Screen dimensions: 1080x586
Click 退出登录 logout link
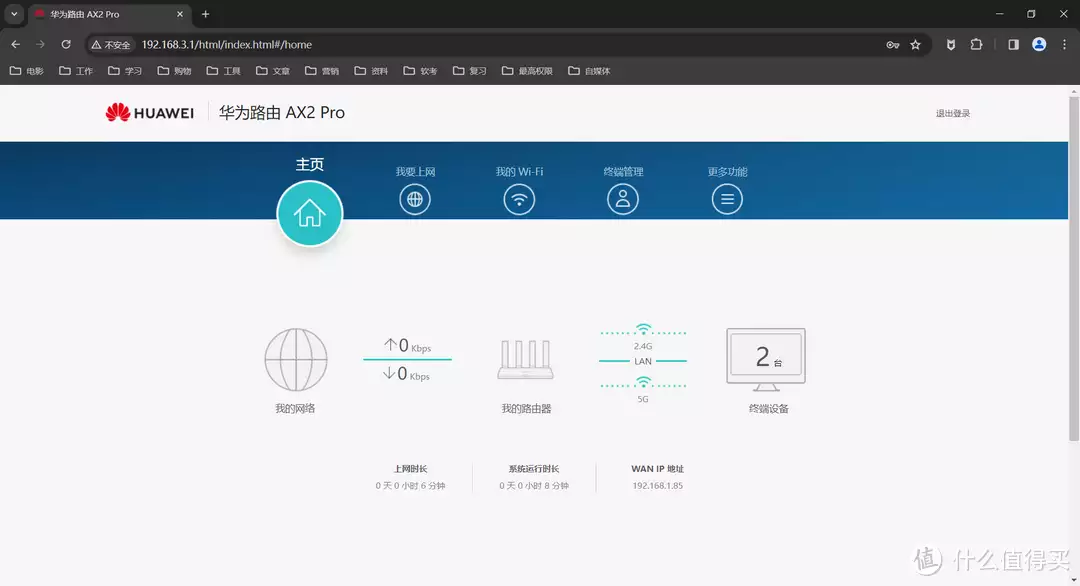pyautogui.click(x=952, y=114)
